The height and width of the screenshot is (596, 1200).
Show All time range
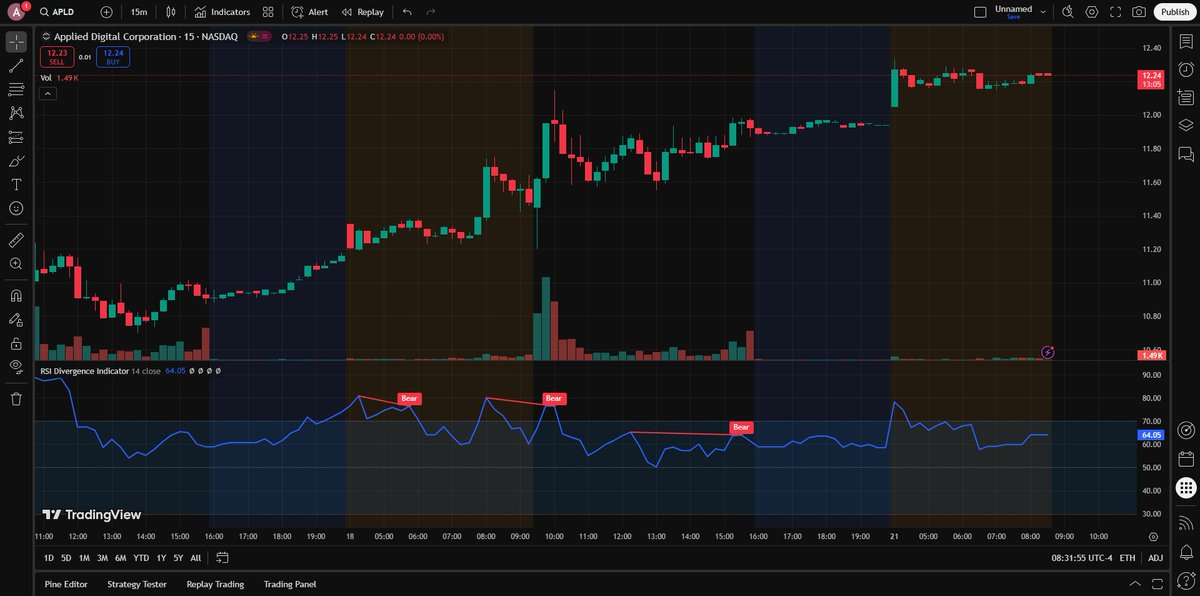tap(195, 557)
